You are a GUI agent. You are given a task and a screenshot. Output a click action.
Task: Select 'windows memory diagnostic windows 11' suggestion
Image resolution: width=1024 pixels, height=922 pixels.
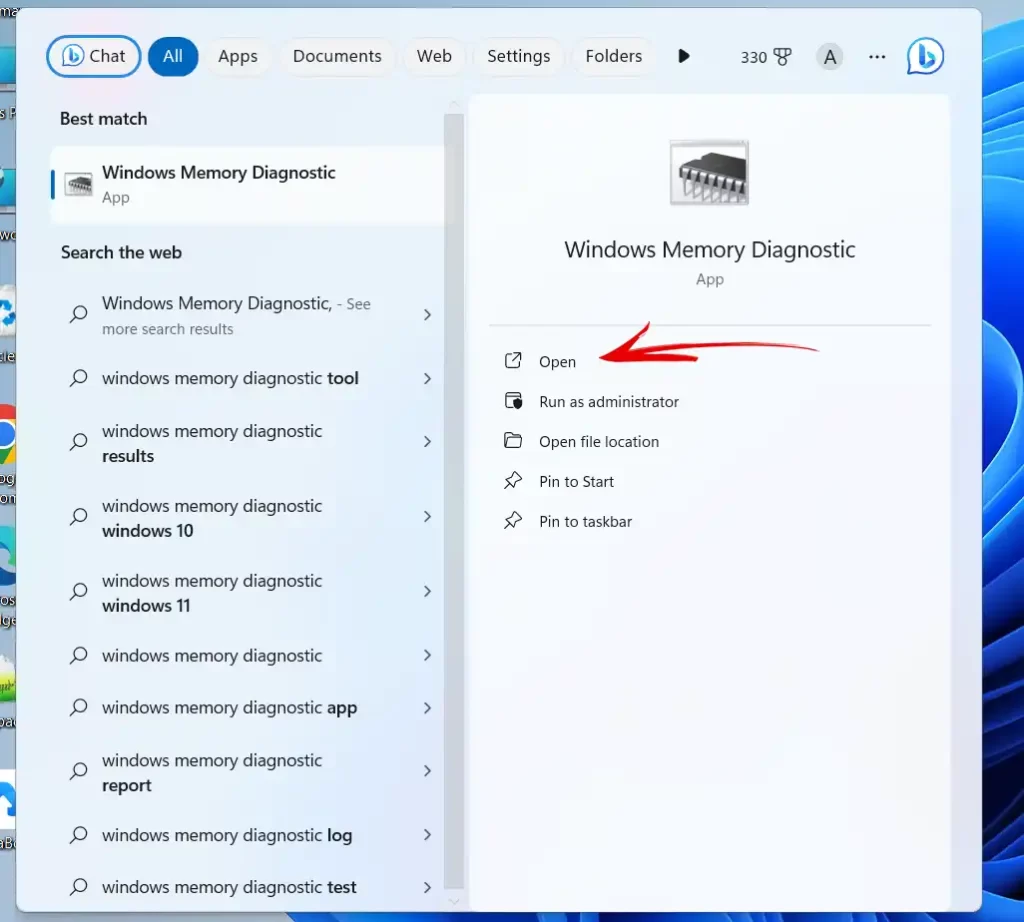click(x=248, y=593)
